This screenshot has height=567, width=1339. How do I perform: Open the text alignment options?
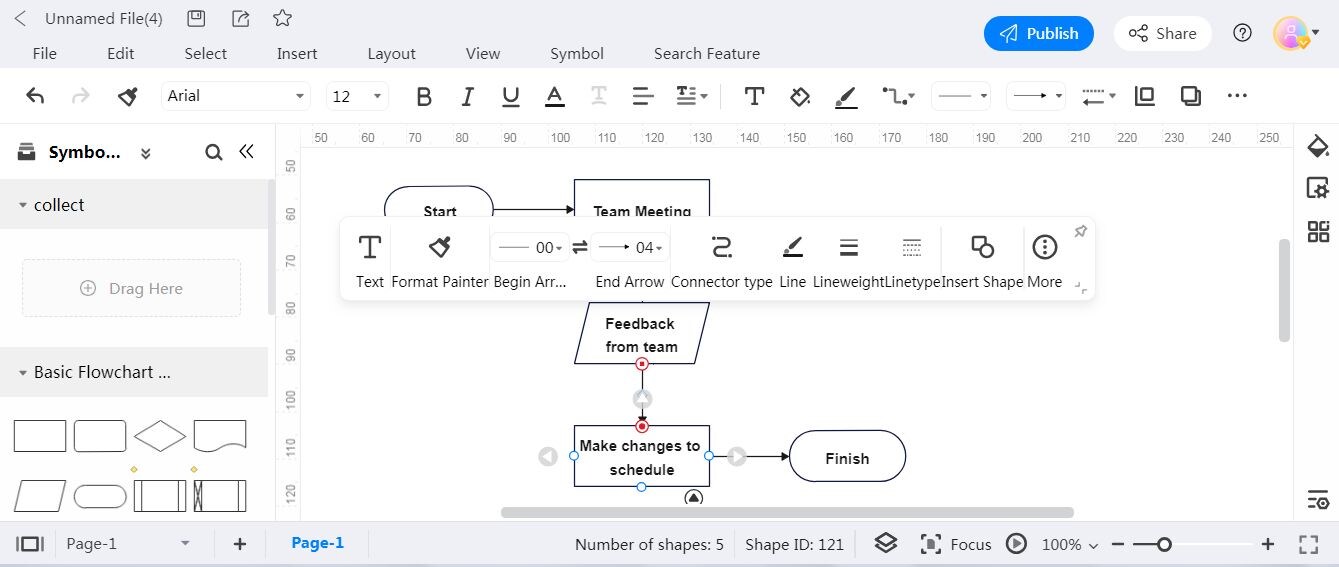(643, 96)
